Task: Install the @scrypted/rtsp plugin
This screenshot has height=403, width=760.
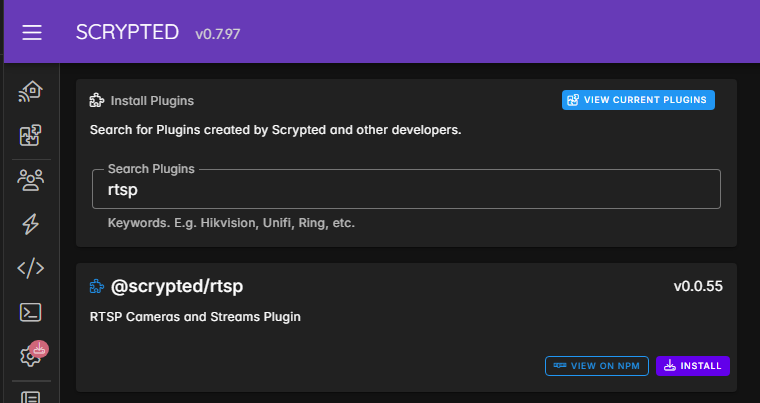Action: tap(693, 366)
